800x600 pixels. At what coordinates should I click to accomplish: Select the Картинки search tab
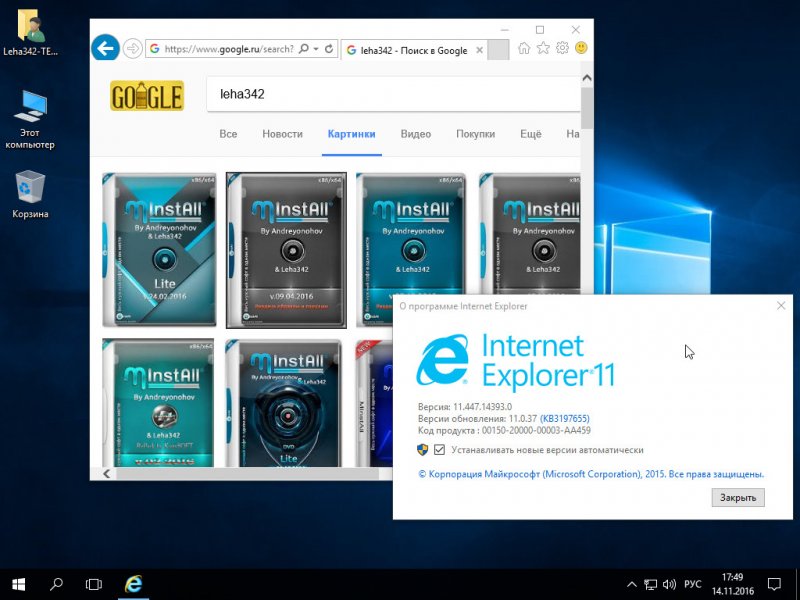point(352,134)
